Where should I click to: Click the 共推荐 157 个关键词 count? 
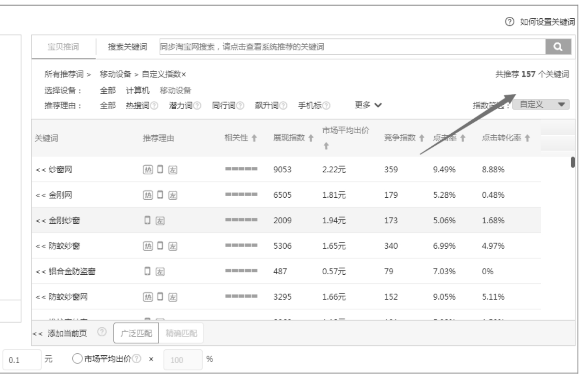coord(532,74)
